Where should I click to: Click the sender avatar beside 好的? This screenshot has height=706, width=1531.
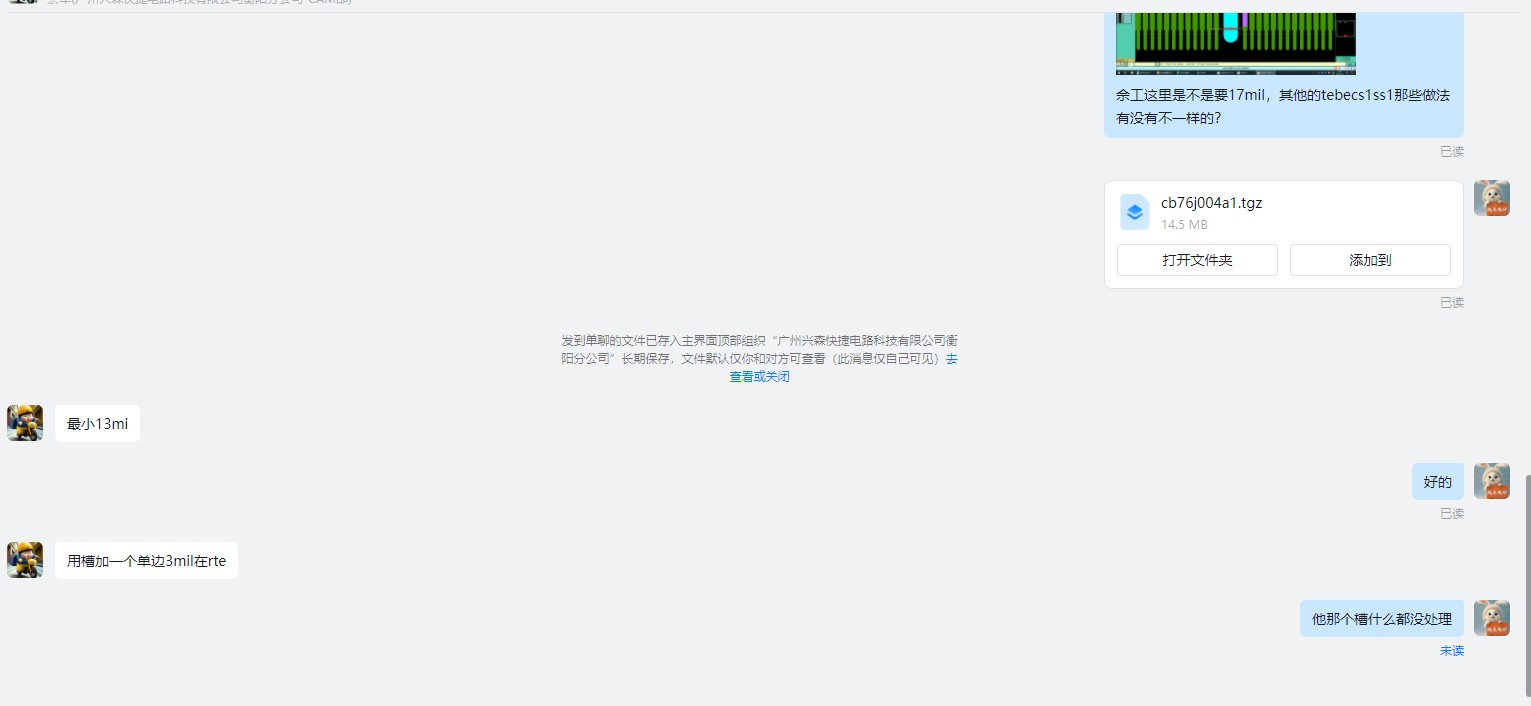(1492, 481)
